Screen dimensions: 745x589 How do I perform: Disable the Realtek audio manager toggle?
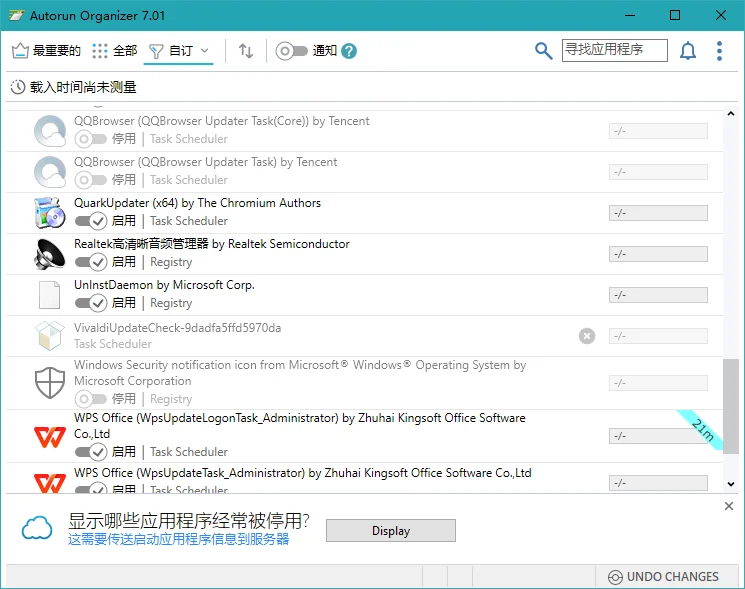click(90, 261)
